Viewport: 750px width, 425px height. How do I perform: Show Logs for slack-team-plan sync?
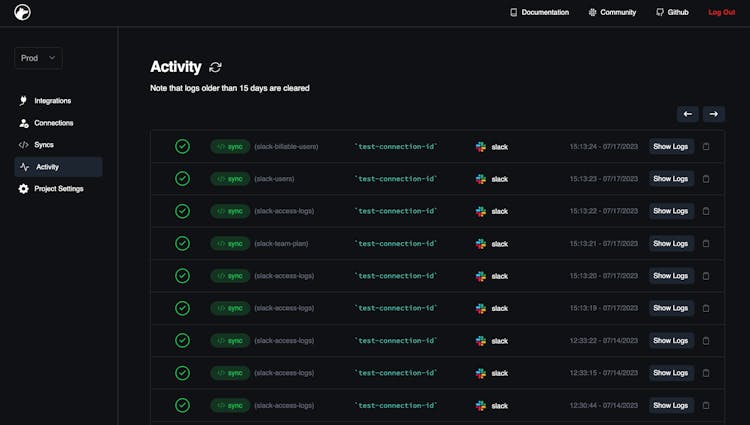[670, 243]
